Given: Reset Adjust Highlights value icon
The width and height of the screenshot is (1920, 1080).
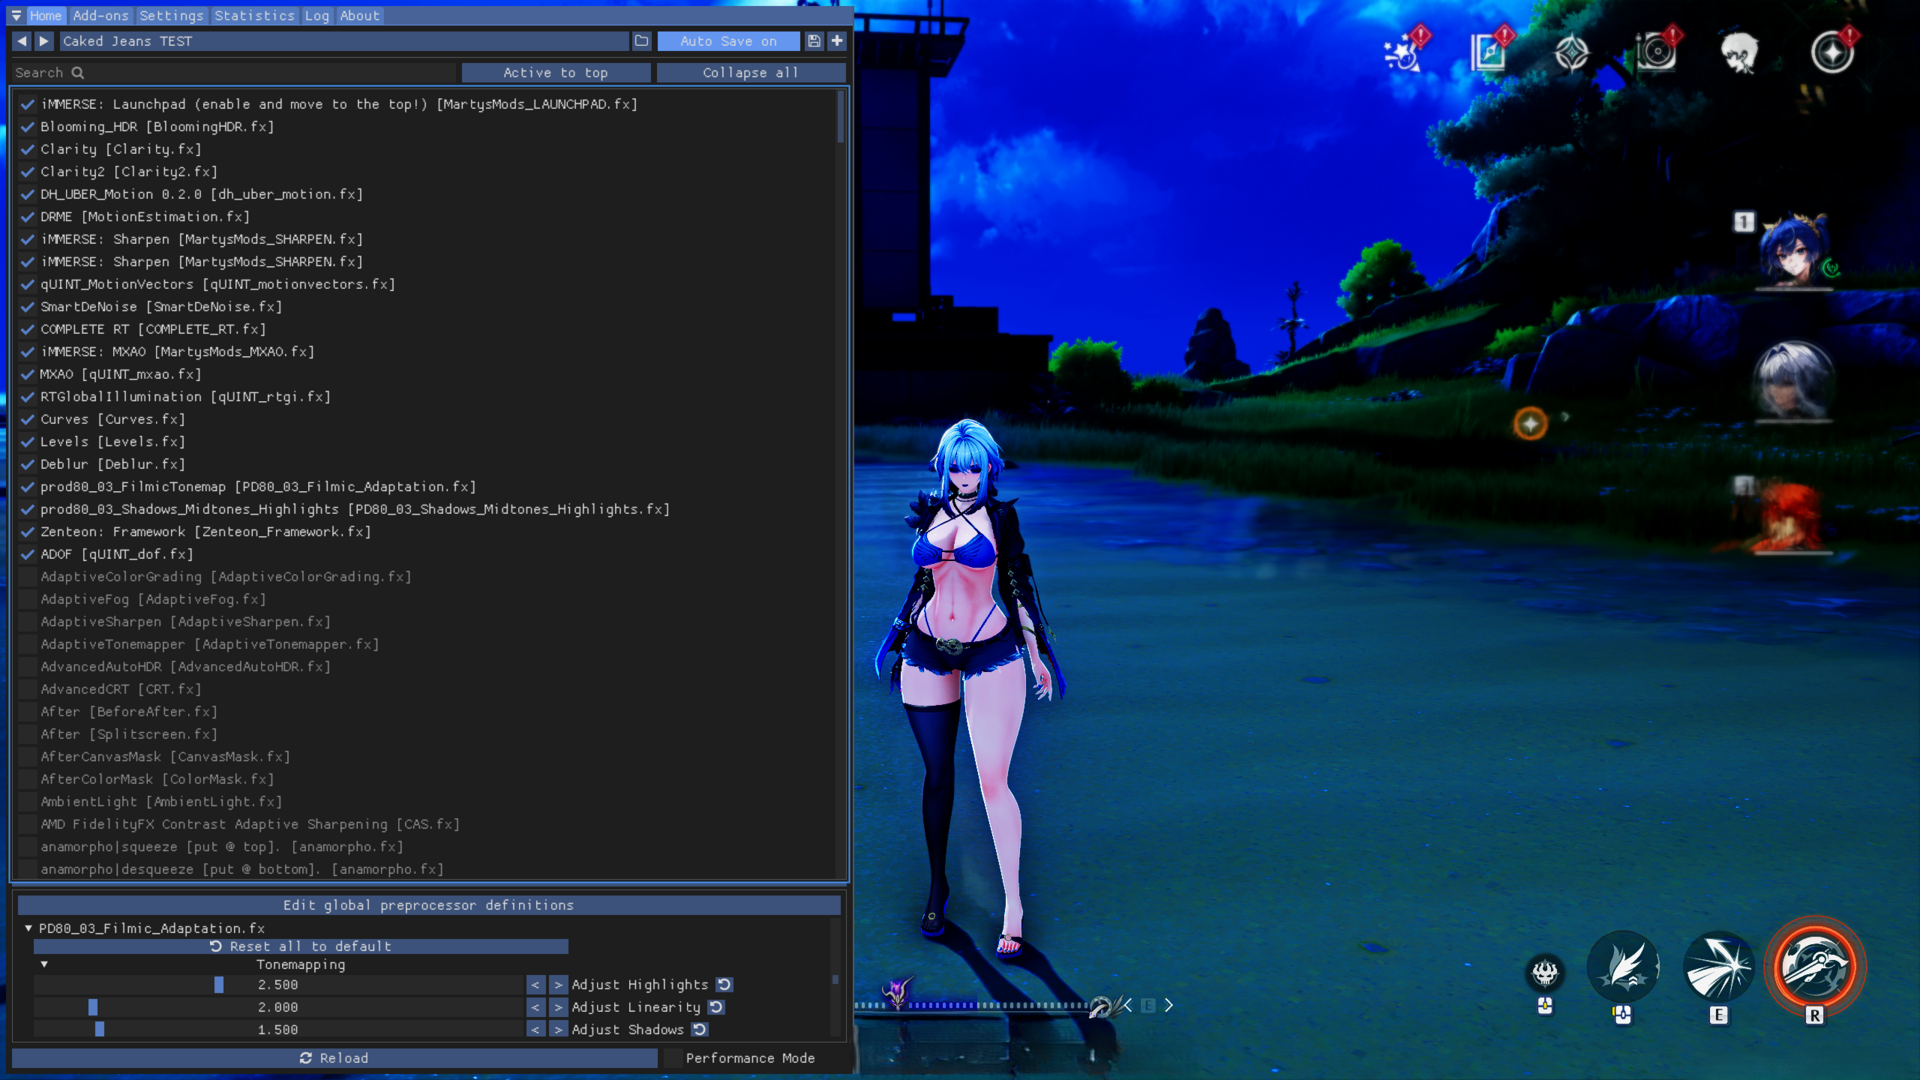Looking at the screenshot, I should click(x=725, y=985).
